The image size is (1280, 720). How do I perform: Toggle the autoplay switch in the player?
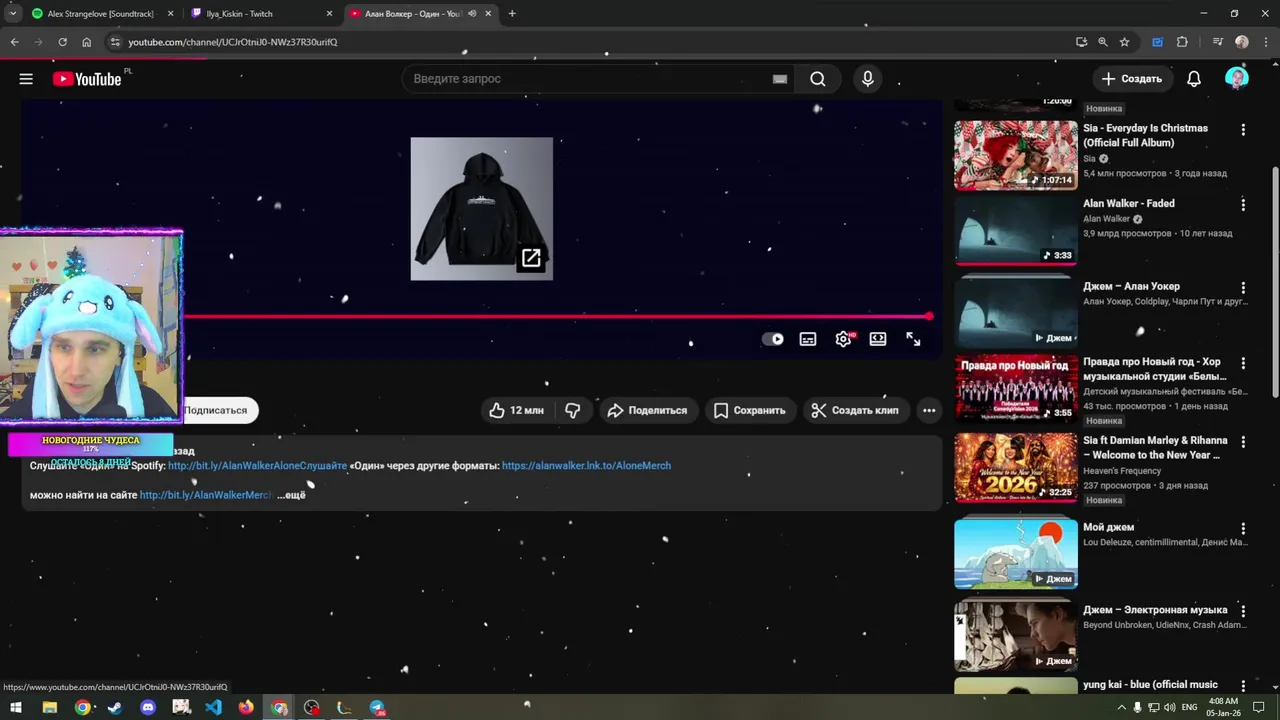click(773, 339)
